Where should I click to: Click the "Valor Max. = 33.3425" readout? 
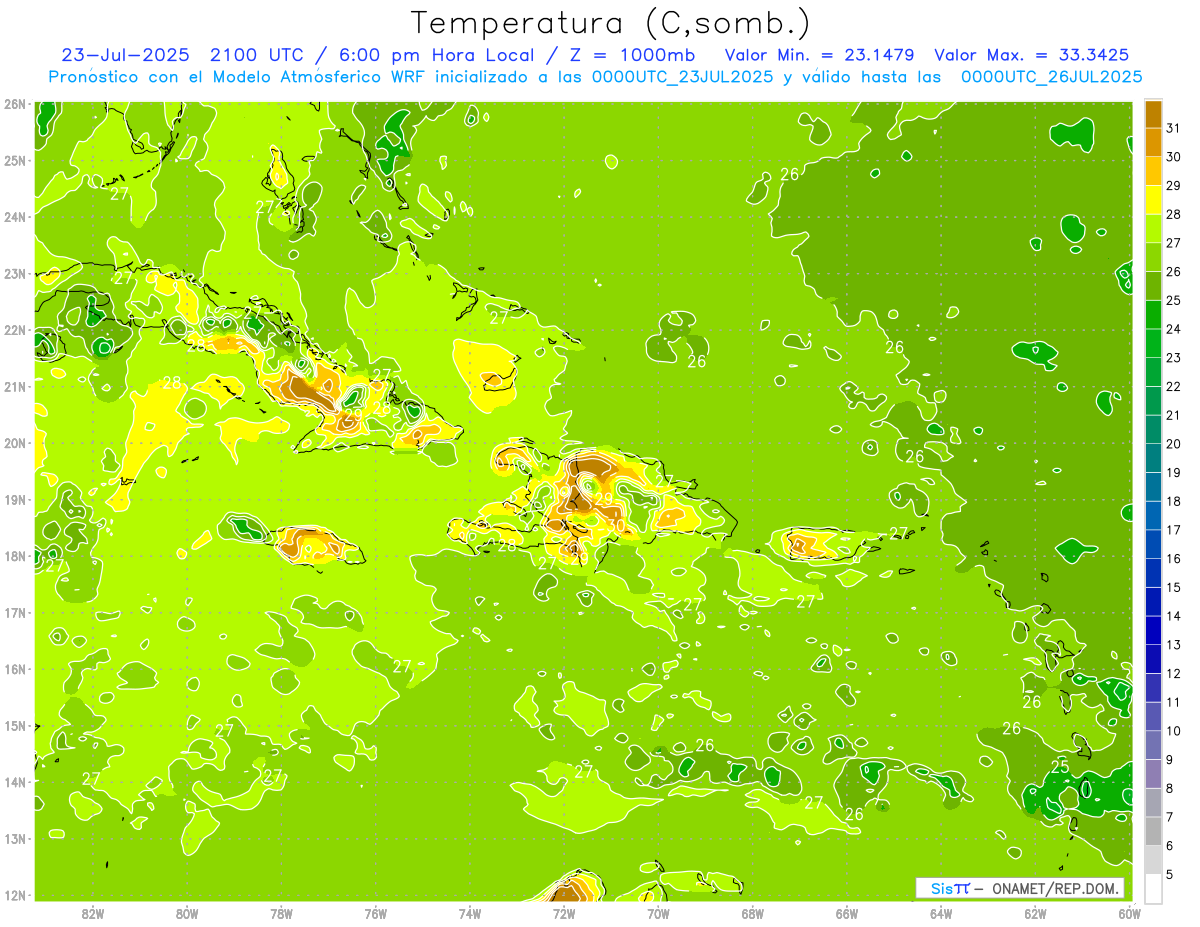1032,54
